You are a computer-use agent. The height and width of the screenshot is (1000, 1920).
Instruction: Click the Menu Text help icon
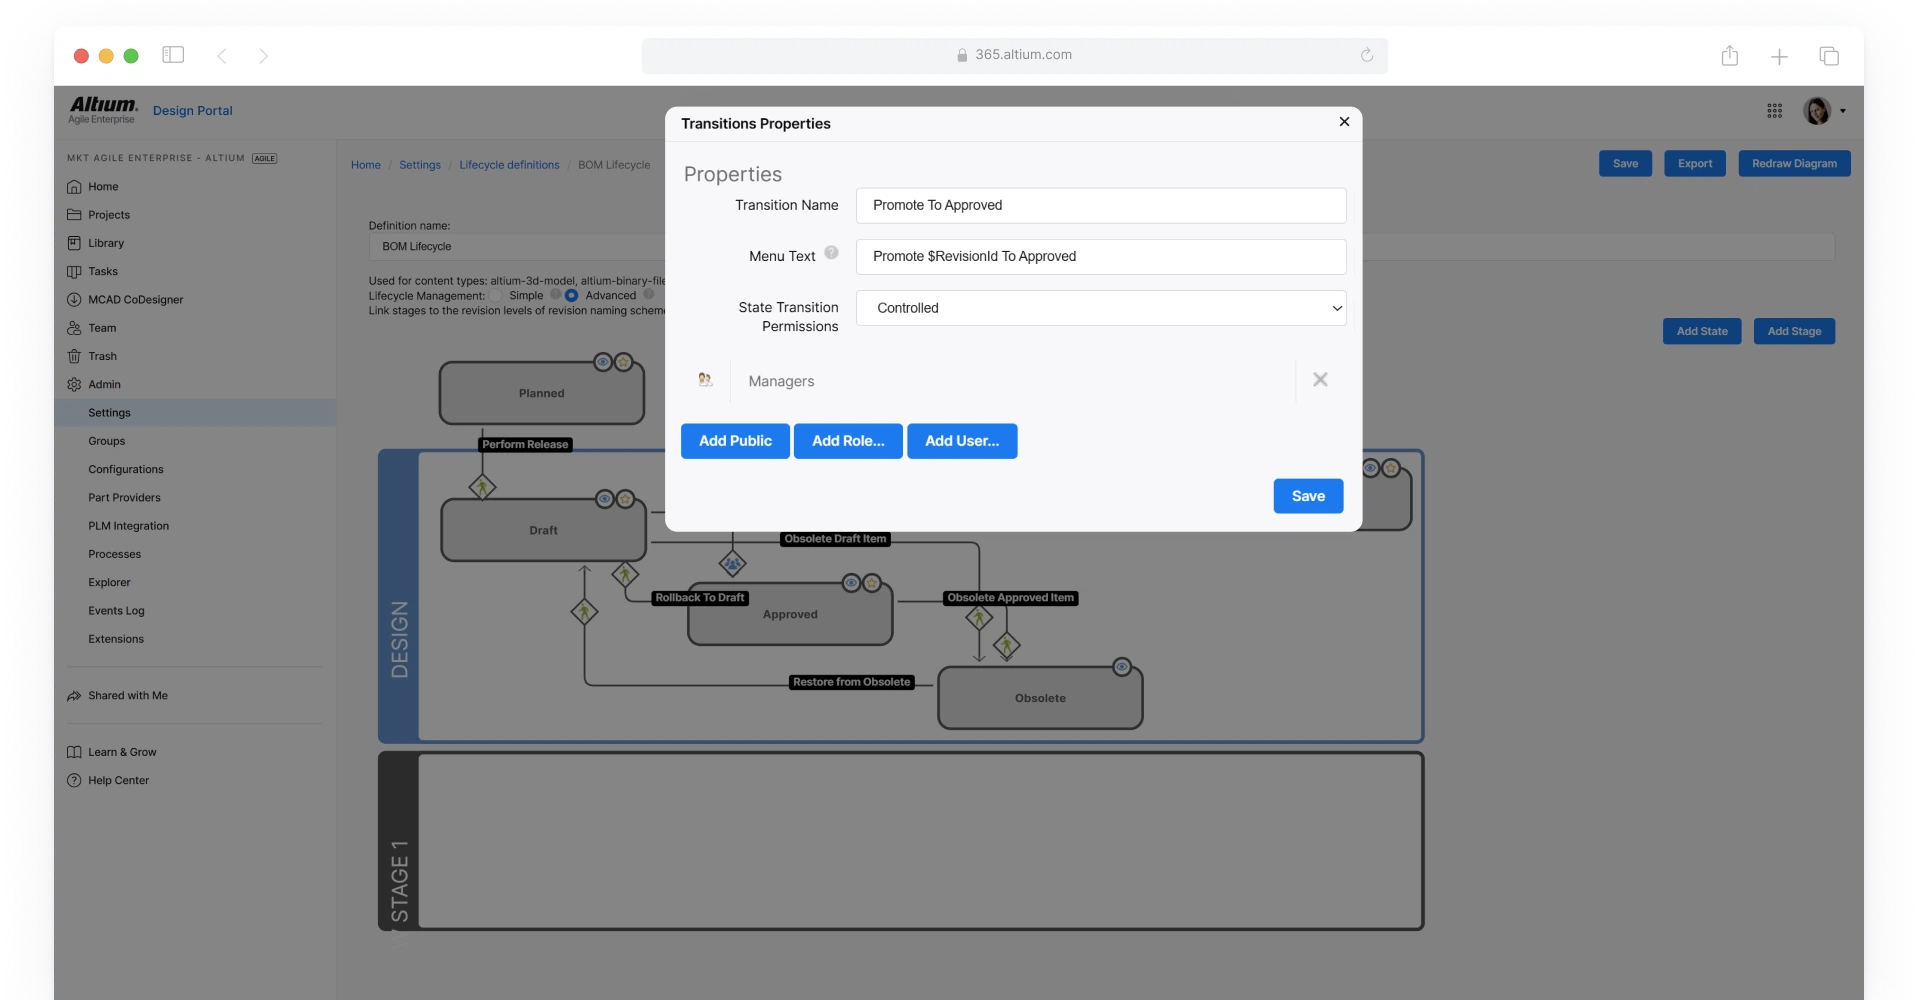pyautogui.click(x=831, y=253)
